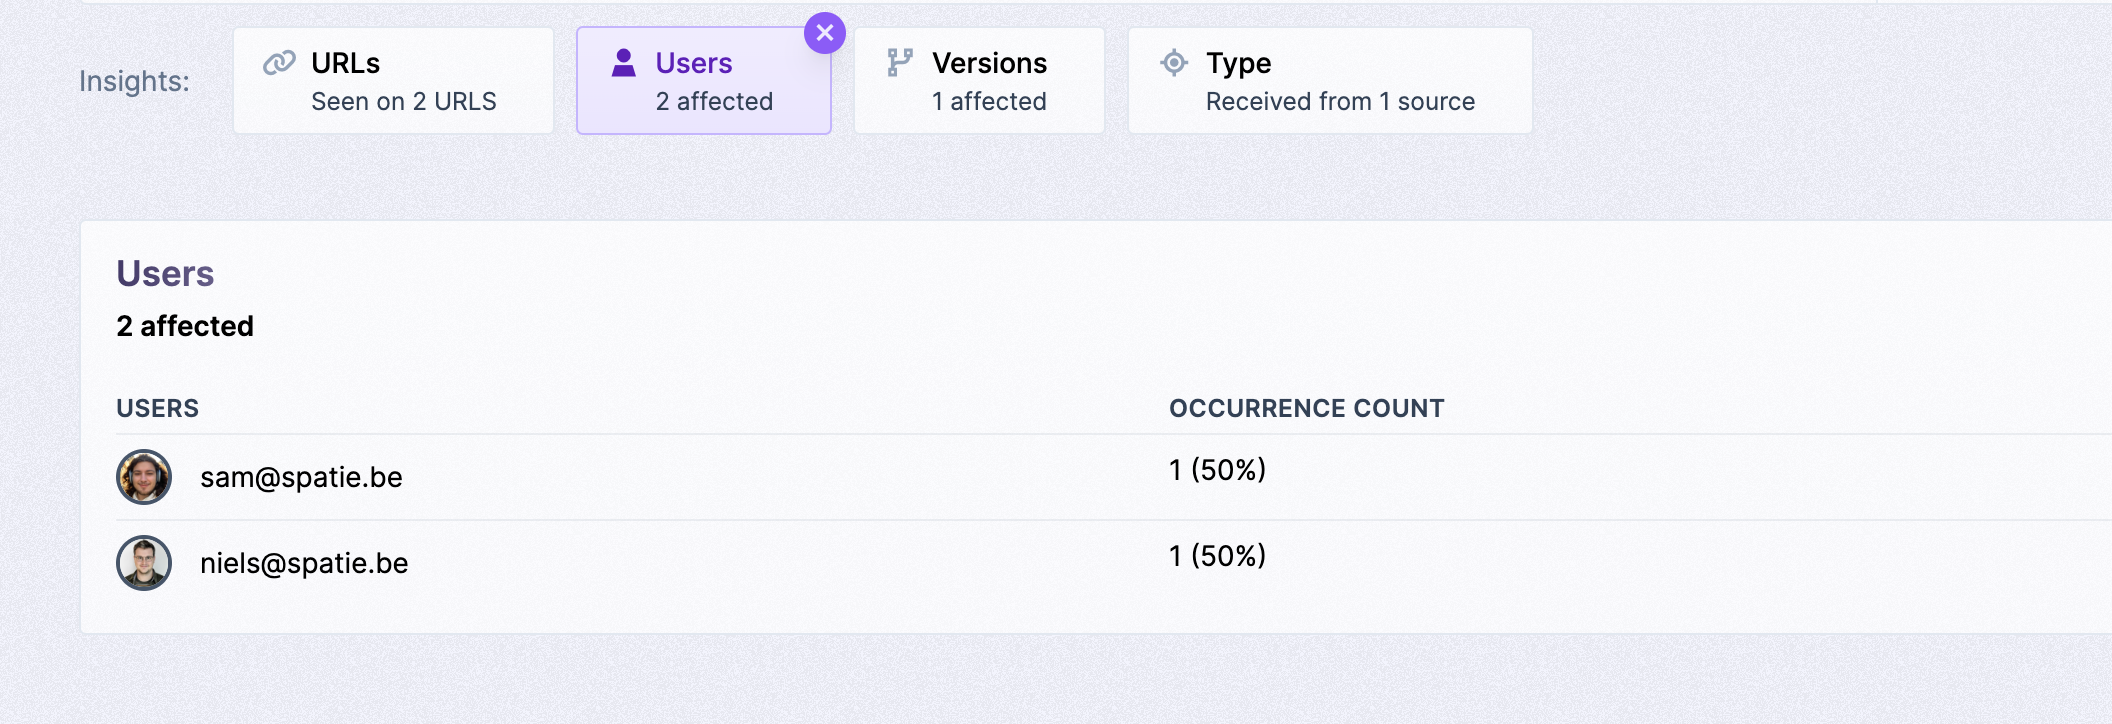2112x724 pixels.
Task: Click the bold '2 affected' panel subtitle
Action: point(185,326)
